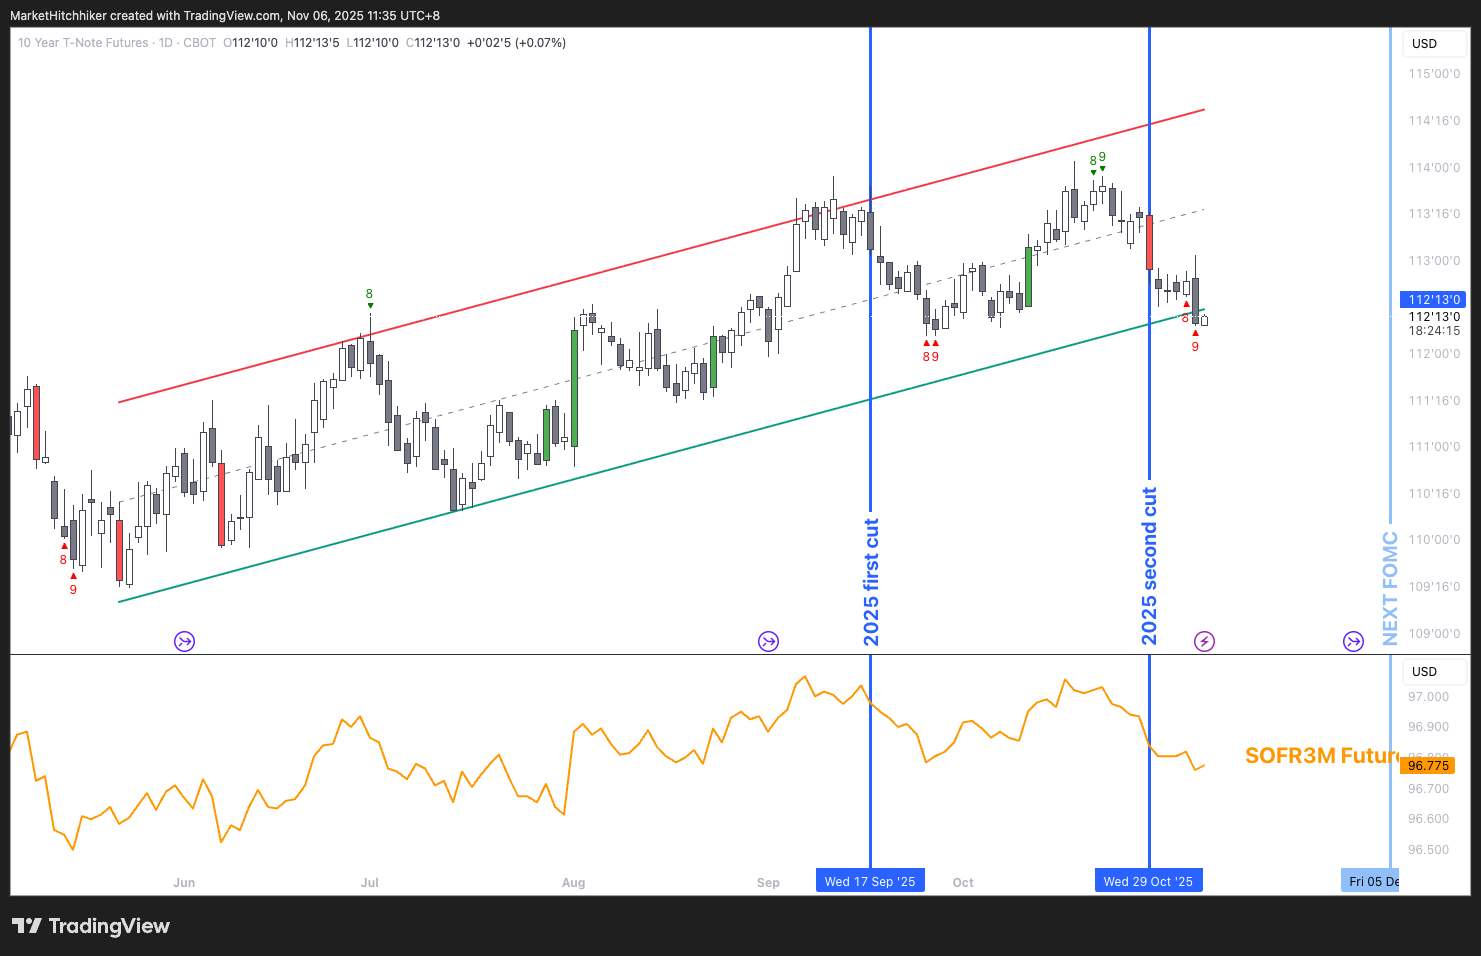This screenshot has width=1481, height=956.
Task: Click the 110'16'0 price axis label
Action: (x=1434, y=494)
